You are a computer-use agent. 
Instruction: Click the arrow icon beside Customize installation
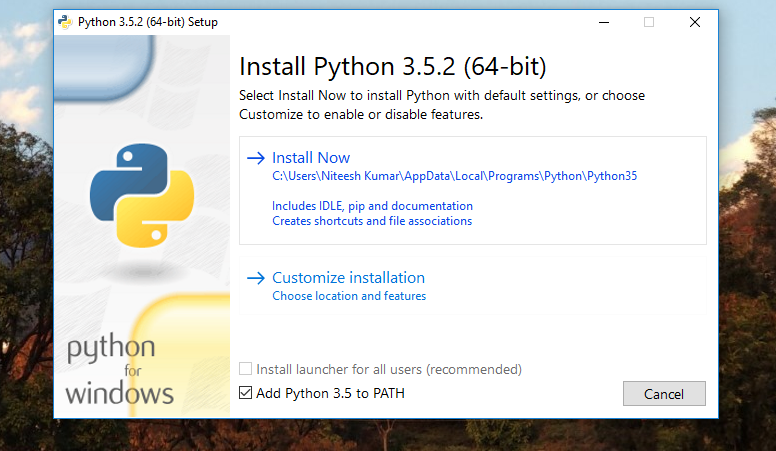pos(256,278)
